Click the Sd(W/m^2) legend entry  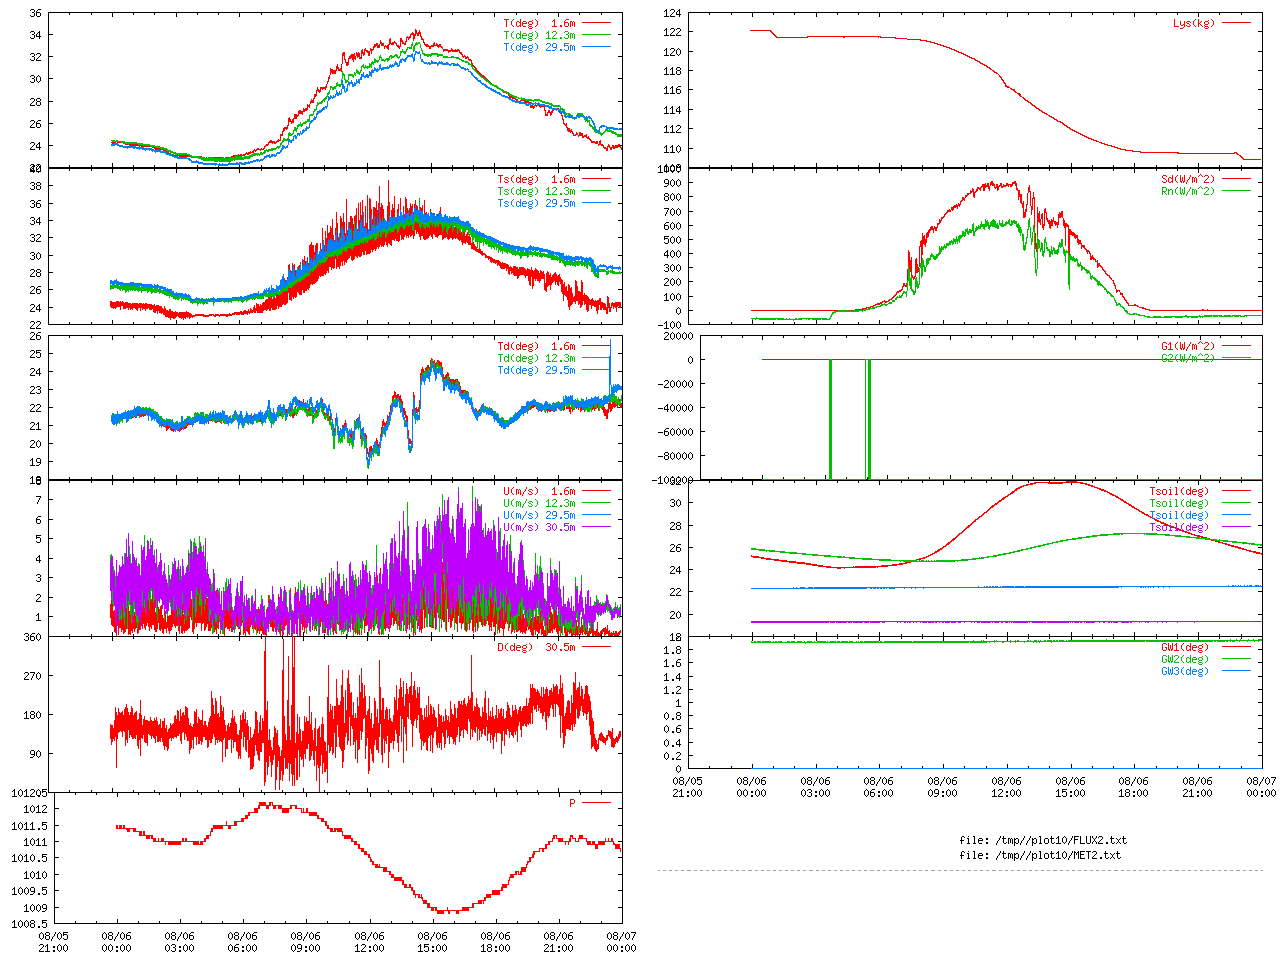[1188, 180]
